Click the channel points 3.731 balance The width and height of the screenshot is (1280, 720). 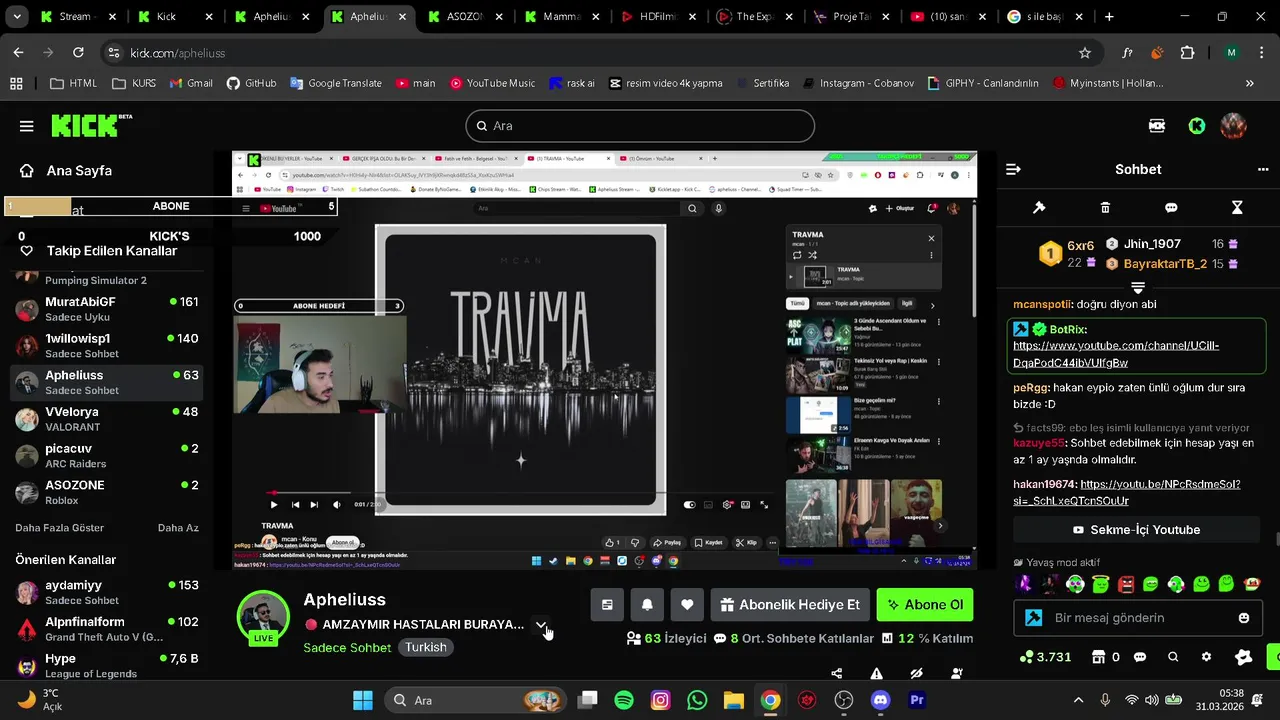(x=1046, y=657)
